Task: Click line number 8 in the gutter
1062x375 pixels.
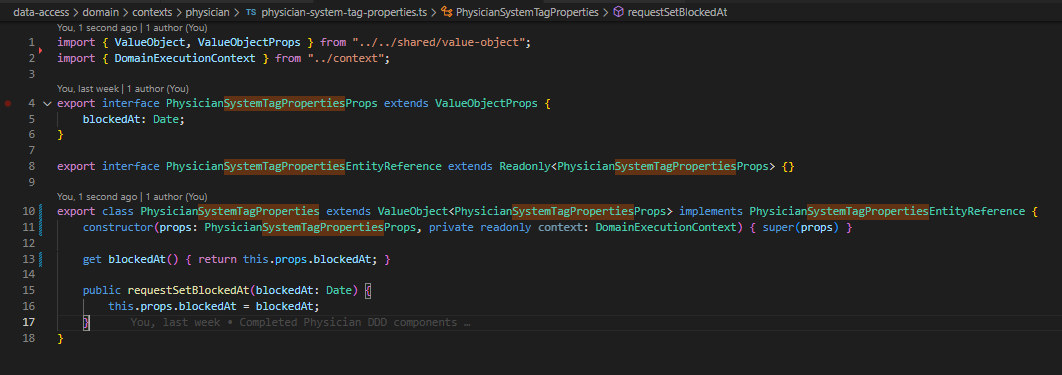Action: tap(31, 166)
